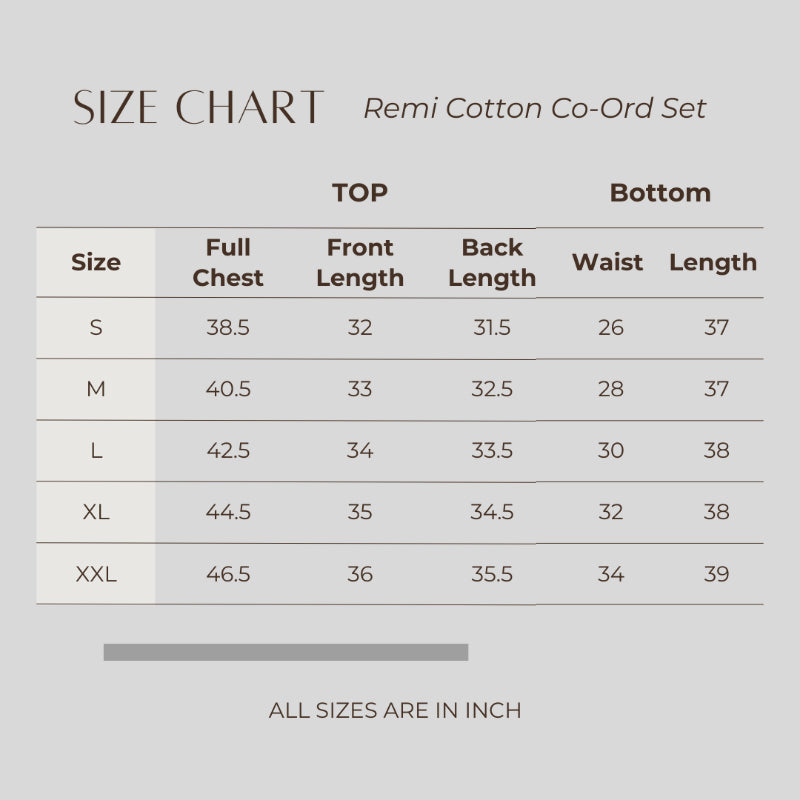
Task: Click the Back Length column header
Action: [x=492, y=263]
